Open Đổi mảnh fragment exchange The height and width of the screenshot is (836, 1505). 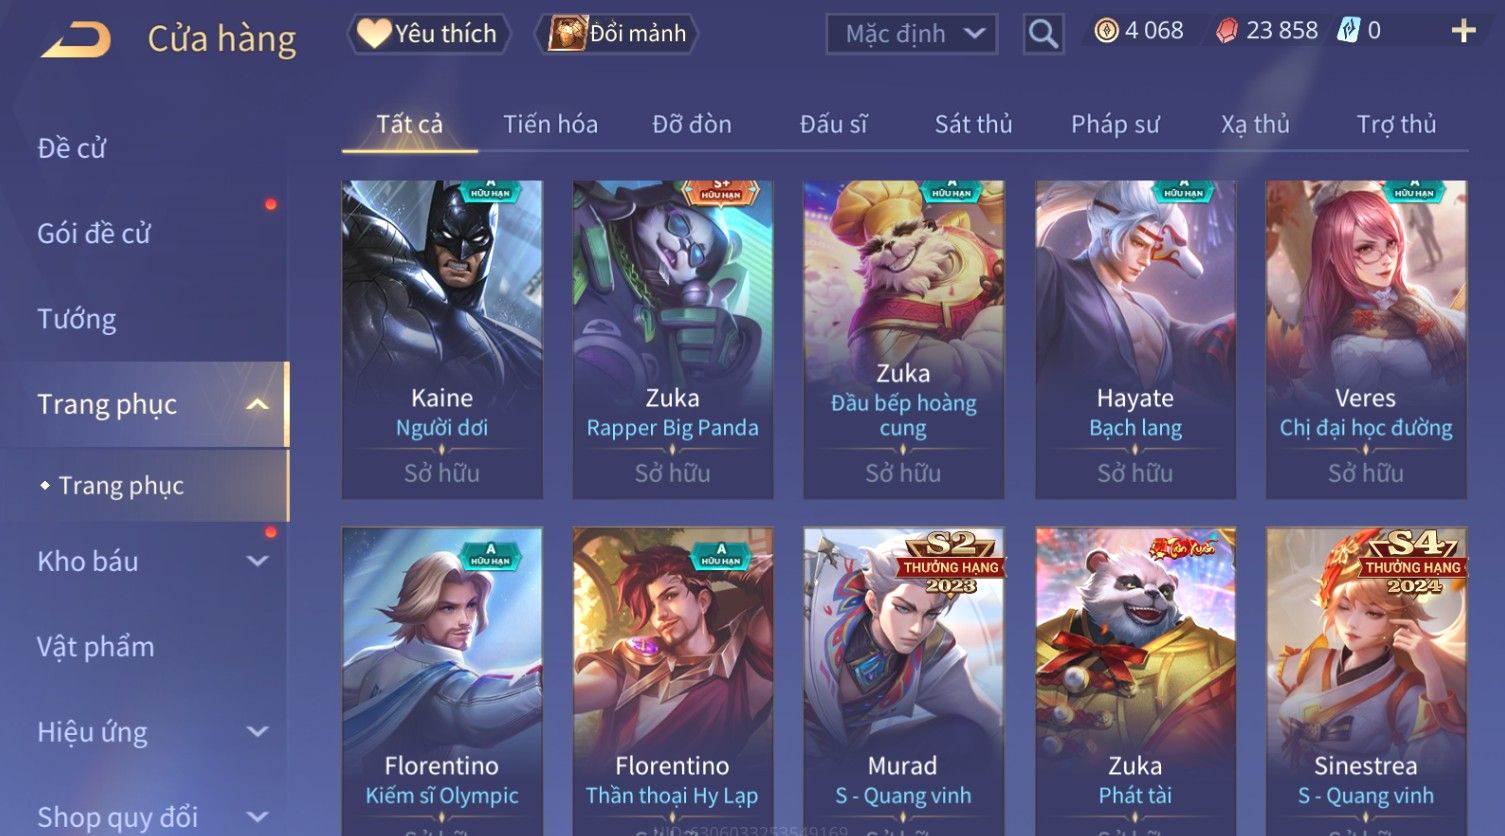(617, 34)
